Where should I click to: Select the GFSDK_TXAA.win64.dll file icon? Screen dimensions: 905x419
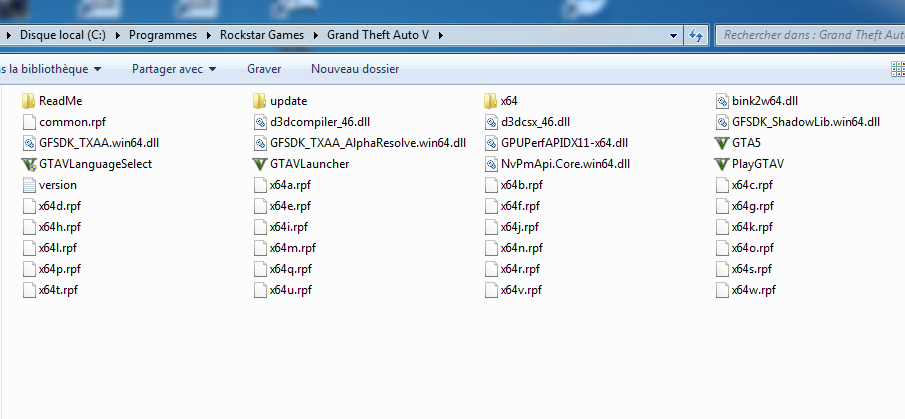(x=29, y=143)
